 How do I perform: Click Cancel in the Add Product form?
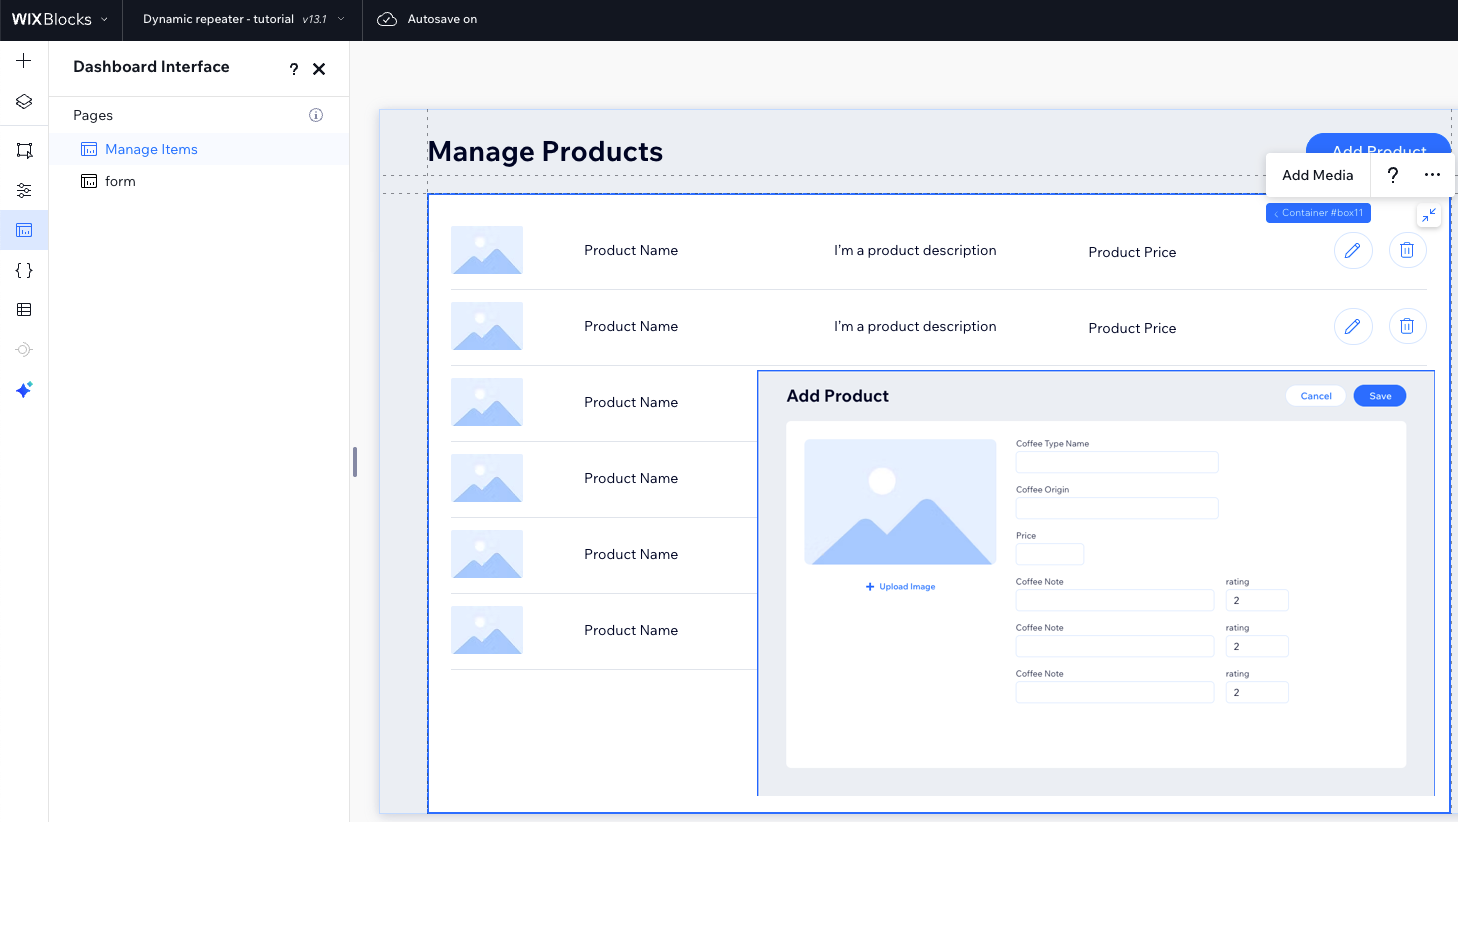1315,396
